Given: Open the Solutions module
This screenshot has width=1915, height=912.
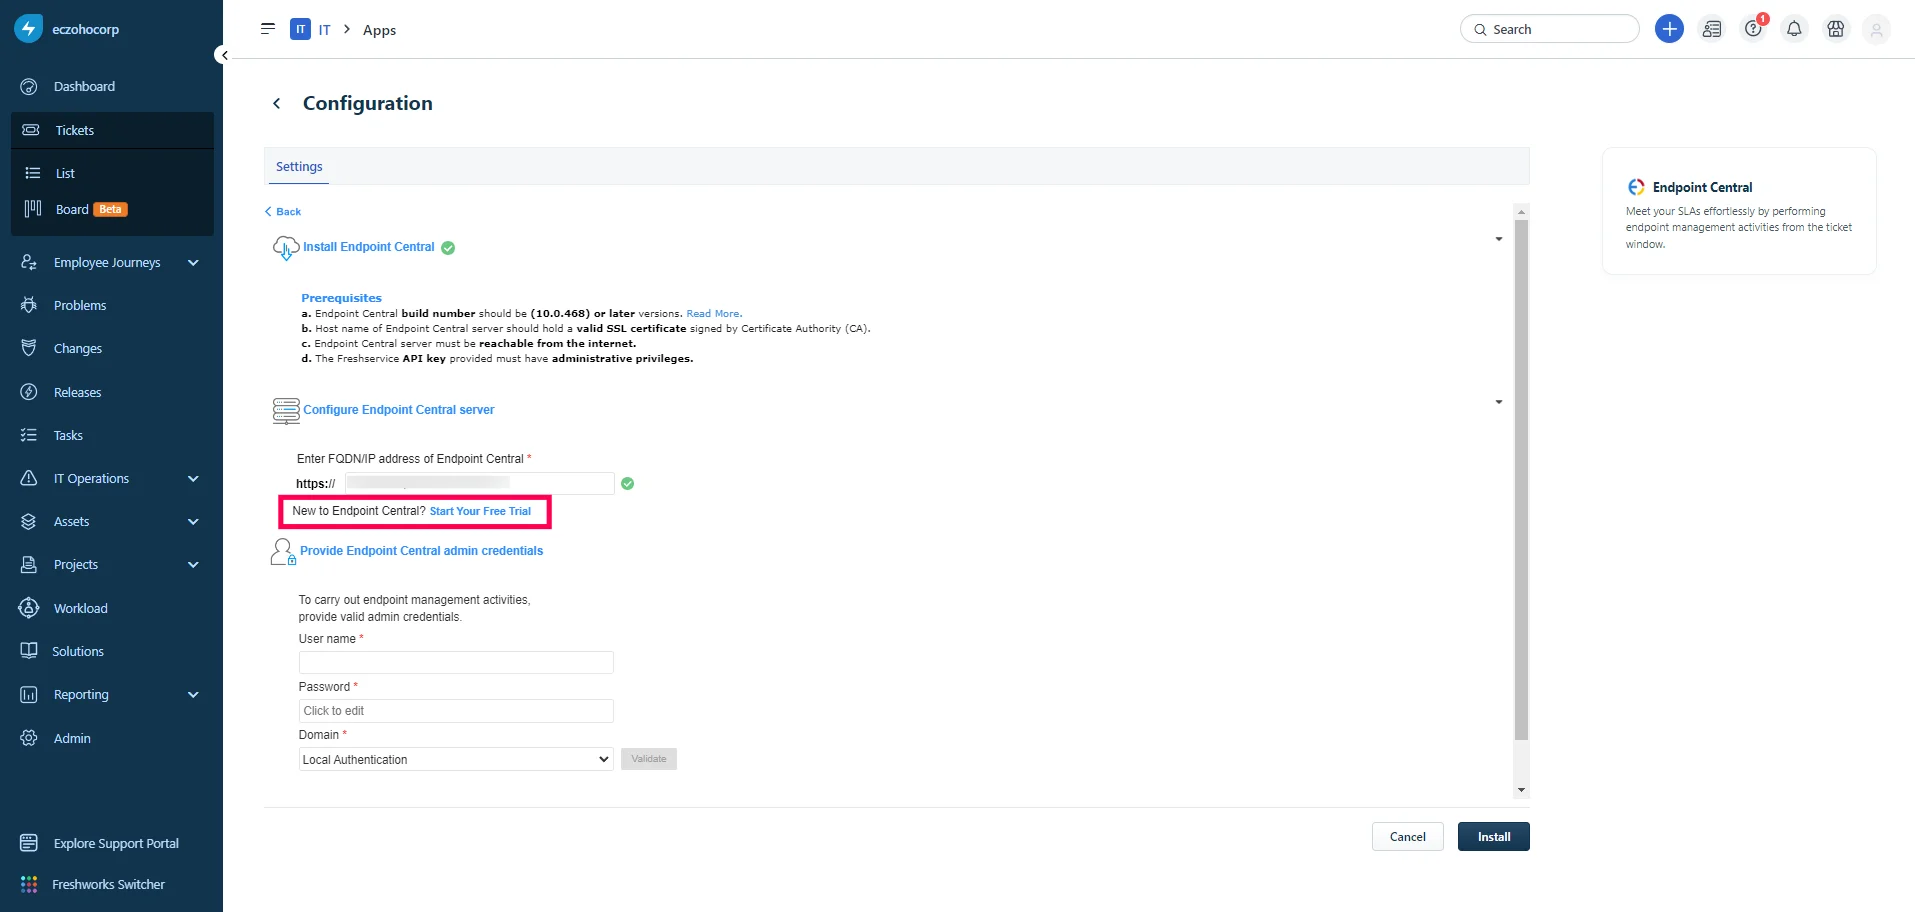Looking at the screenshot, I should tap(78, 651).
